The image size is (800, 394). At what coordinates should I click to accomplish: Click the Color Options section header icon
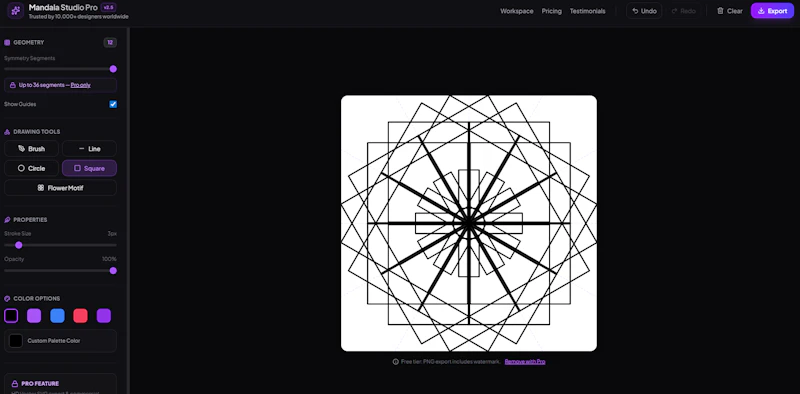coord(7,299)
